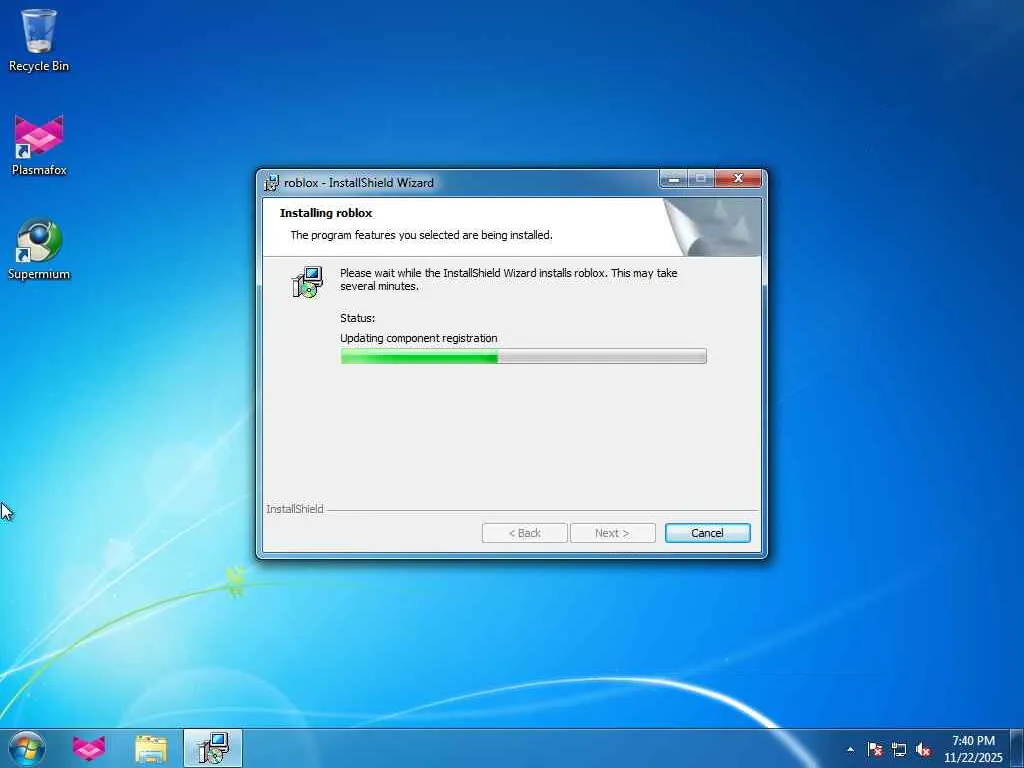Select the Plasmafox desktop shortcut
The image size is (1024, 768).
(39, 145)
